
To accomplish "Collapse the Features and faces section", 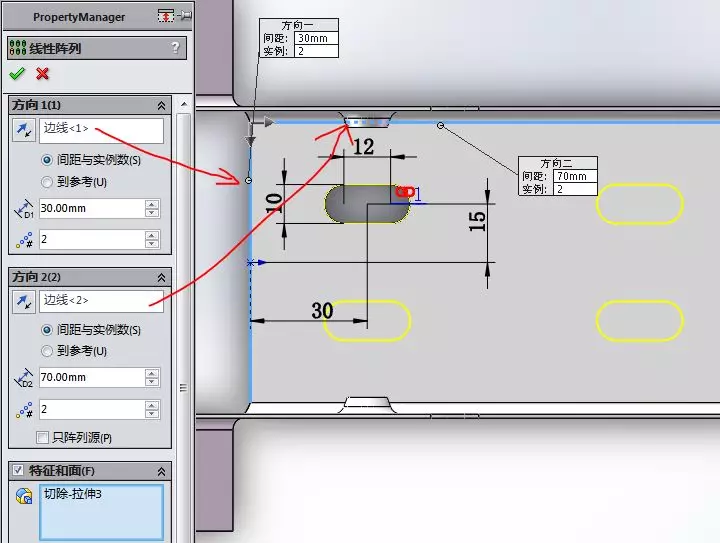I will pyautogui.click(x=161, y=471).
